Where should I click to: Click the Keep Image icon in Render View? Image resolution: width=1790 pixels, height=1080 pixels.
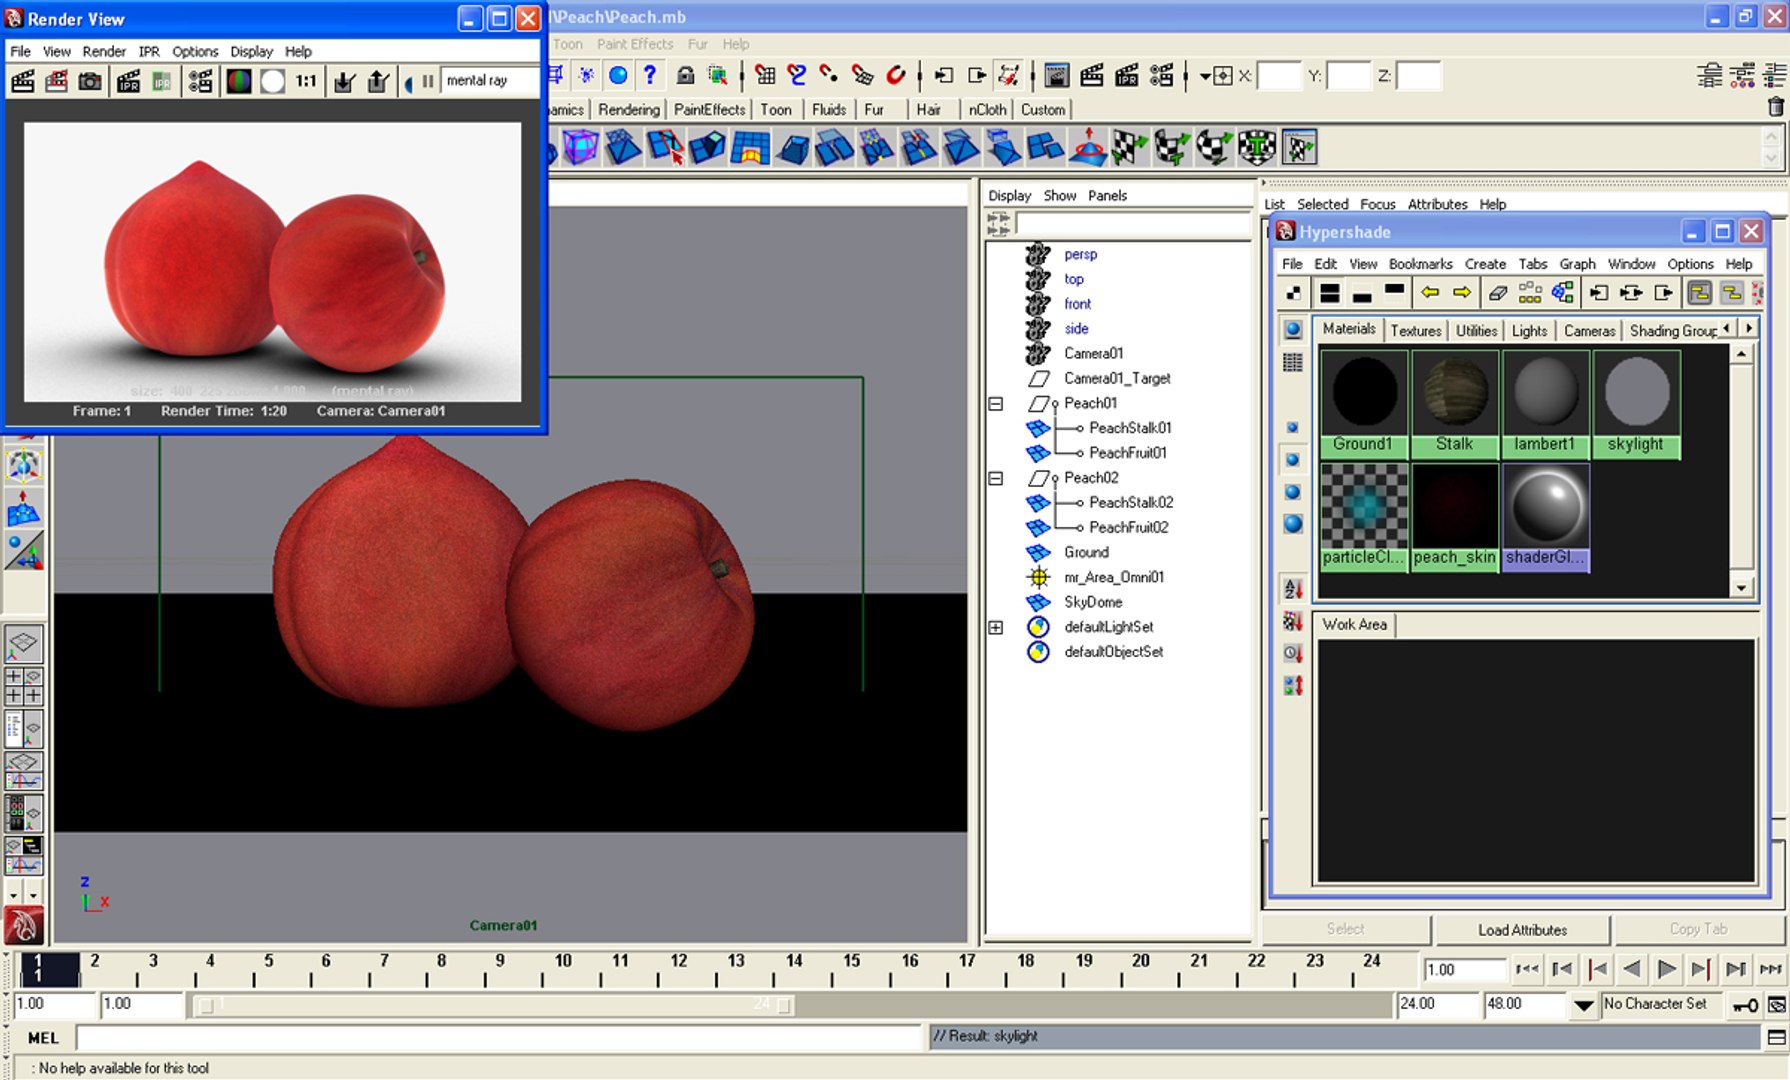(x=344, y=81)
